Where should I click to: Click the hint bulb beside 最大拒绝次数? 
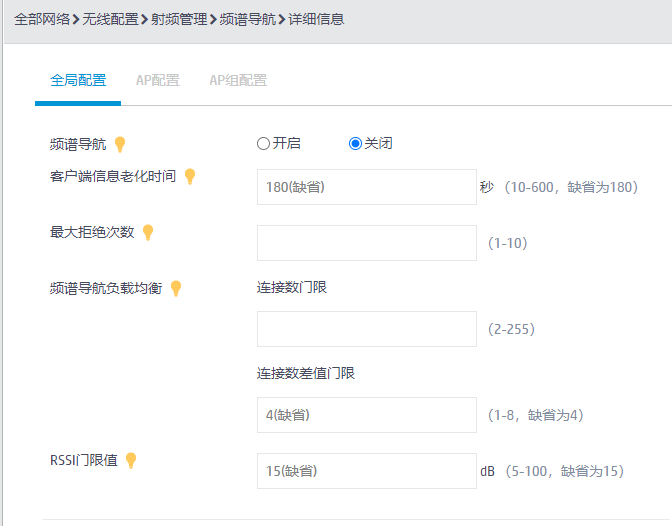click(x=148, y=232)
